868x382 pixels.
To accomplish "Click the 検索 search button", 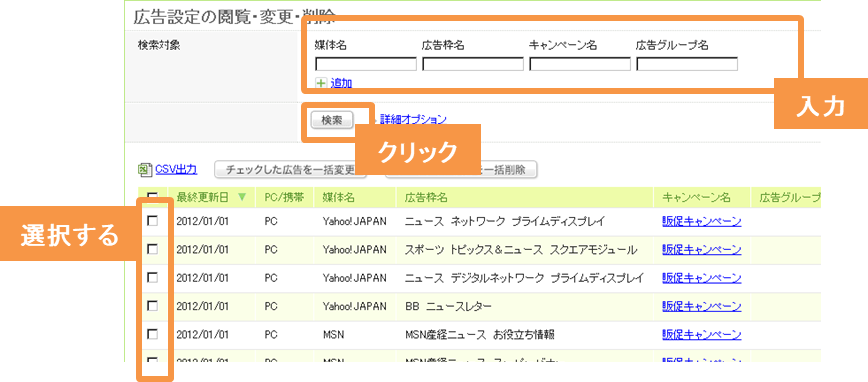I will [332, 120].
